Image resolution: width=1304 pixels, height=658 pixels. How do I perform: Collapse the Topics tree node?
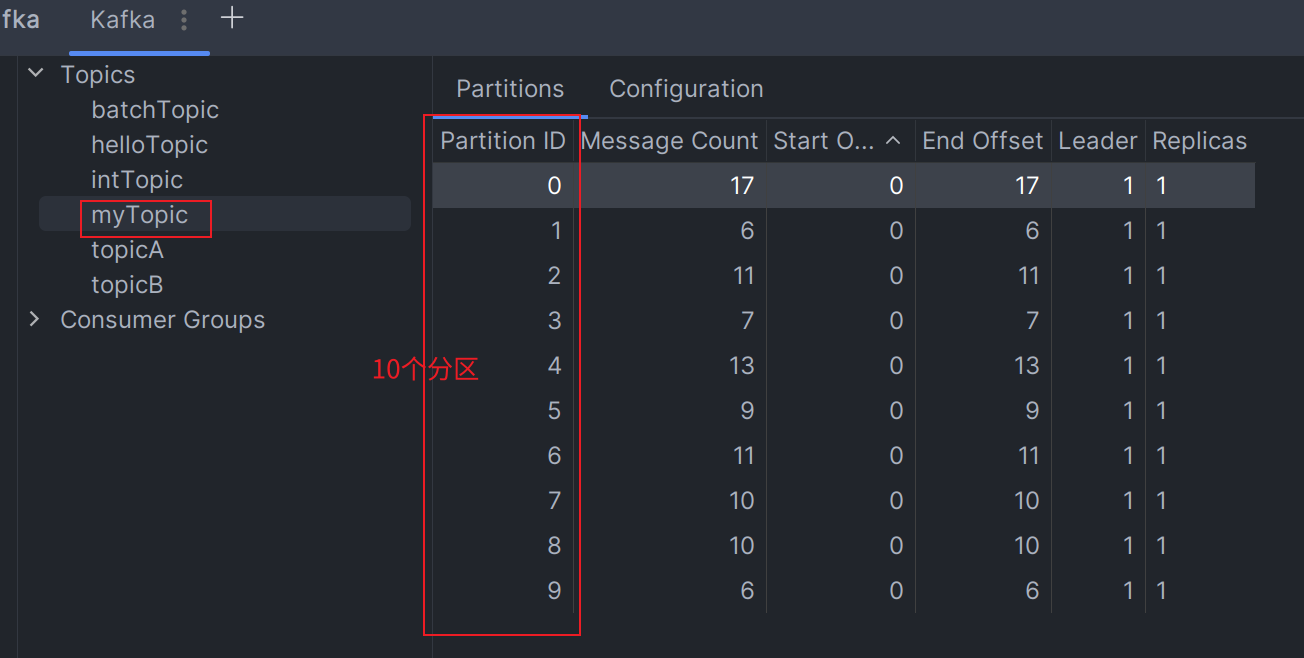tap(36, 74)
